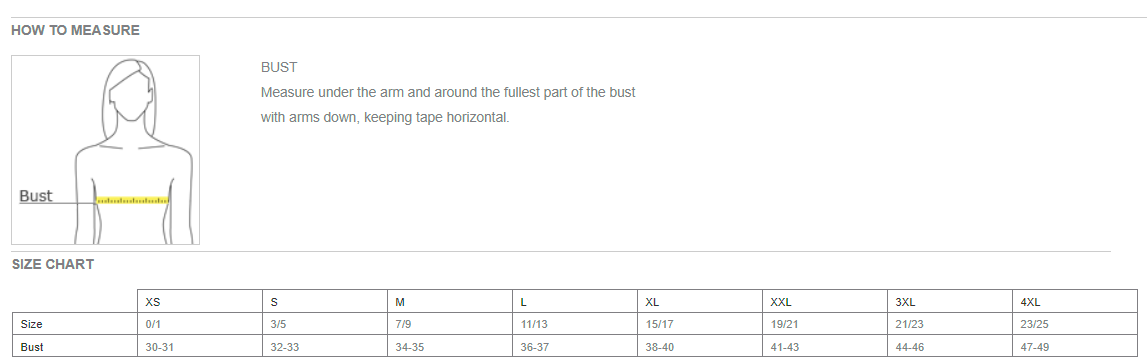The height and width of the screenshot is (360, 1147).
Task: Click the BUST instruction title
Action: [279, 67]
